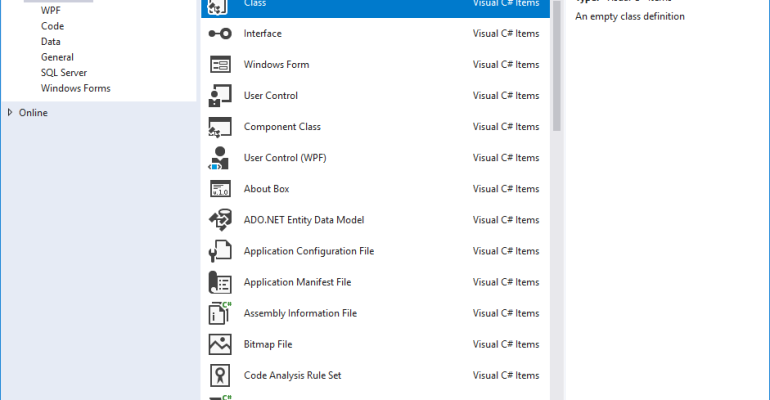Click 'ADO.NET Entity Data Model' text
Image resolution: width=770 pixels, height=400 pixels.
click(304, 220)
